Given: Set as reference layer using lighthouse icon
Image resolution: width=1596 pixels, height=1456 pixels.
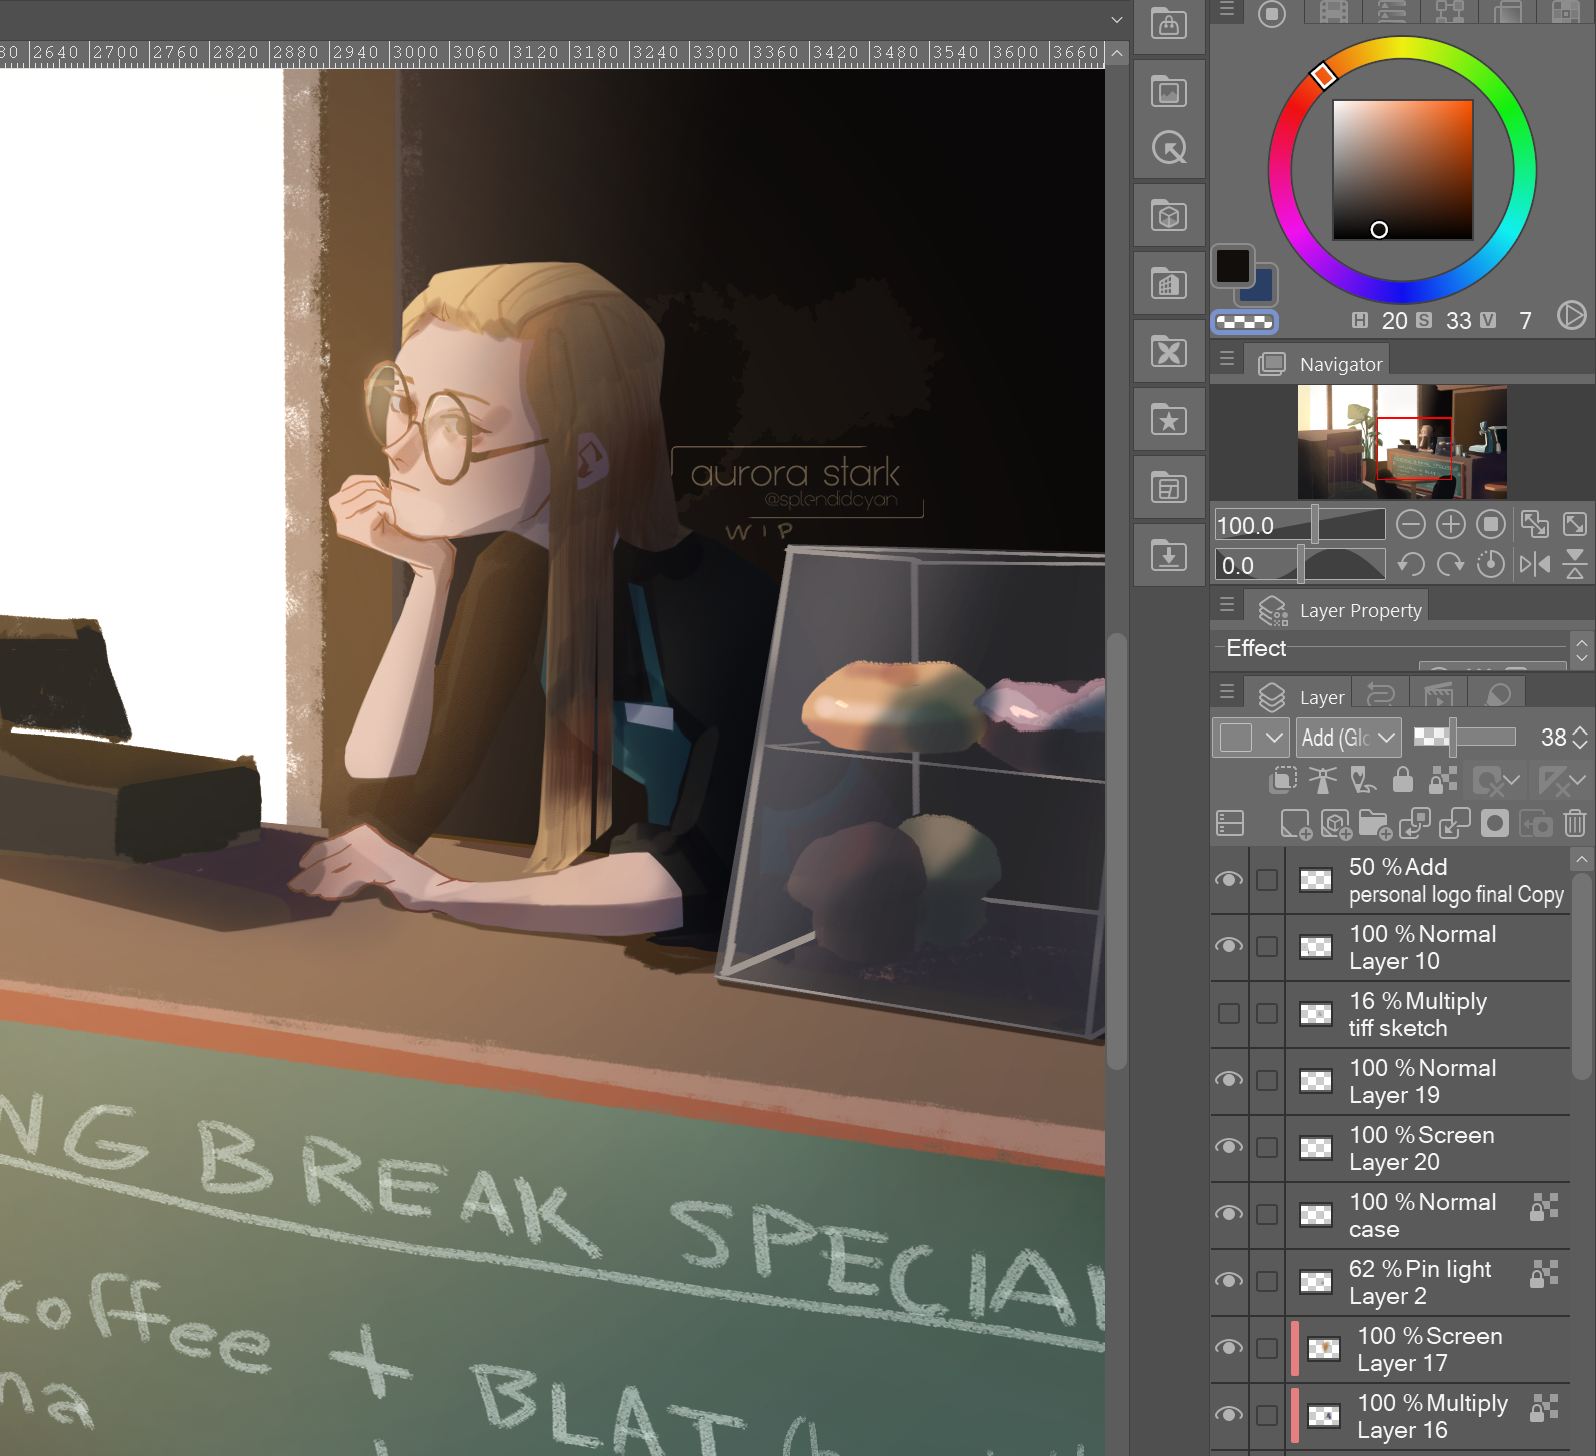Looking at the screenshot, I should coord(1323,780).
